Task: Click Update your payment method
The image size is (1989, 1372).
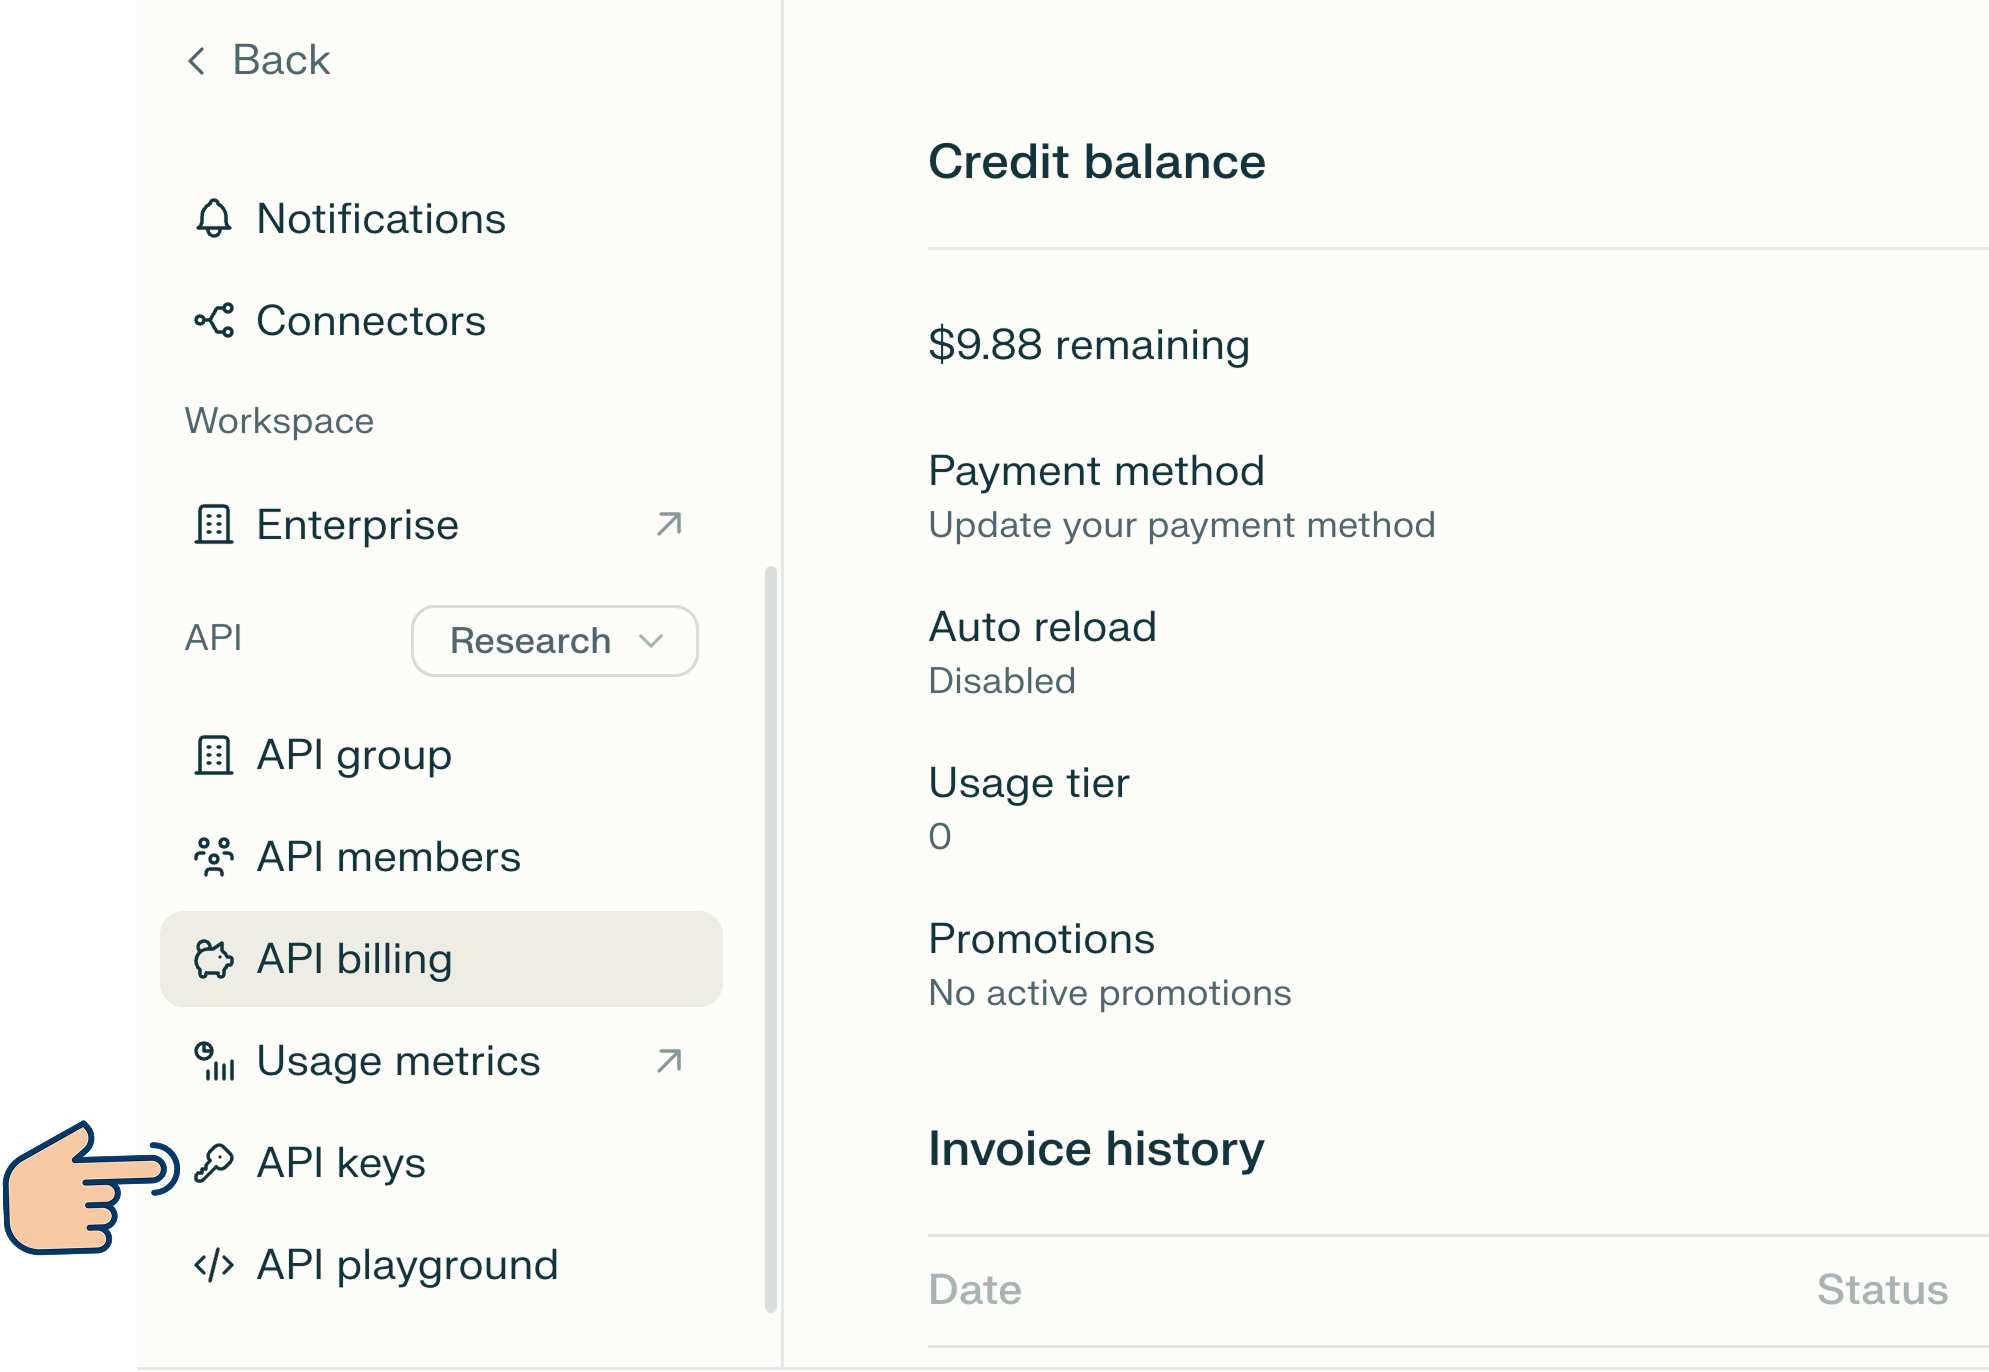Action: 1181,525
